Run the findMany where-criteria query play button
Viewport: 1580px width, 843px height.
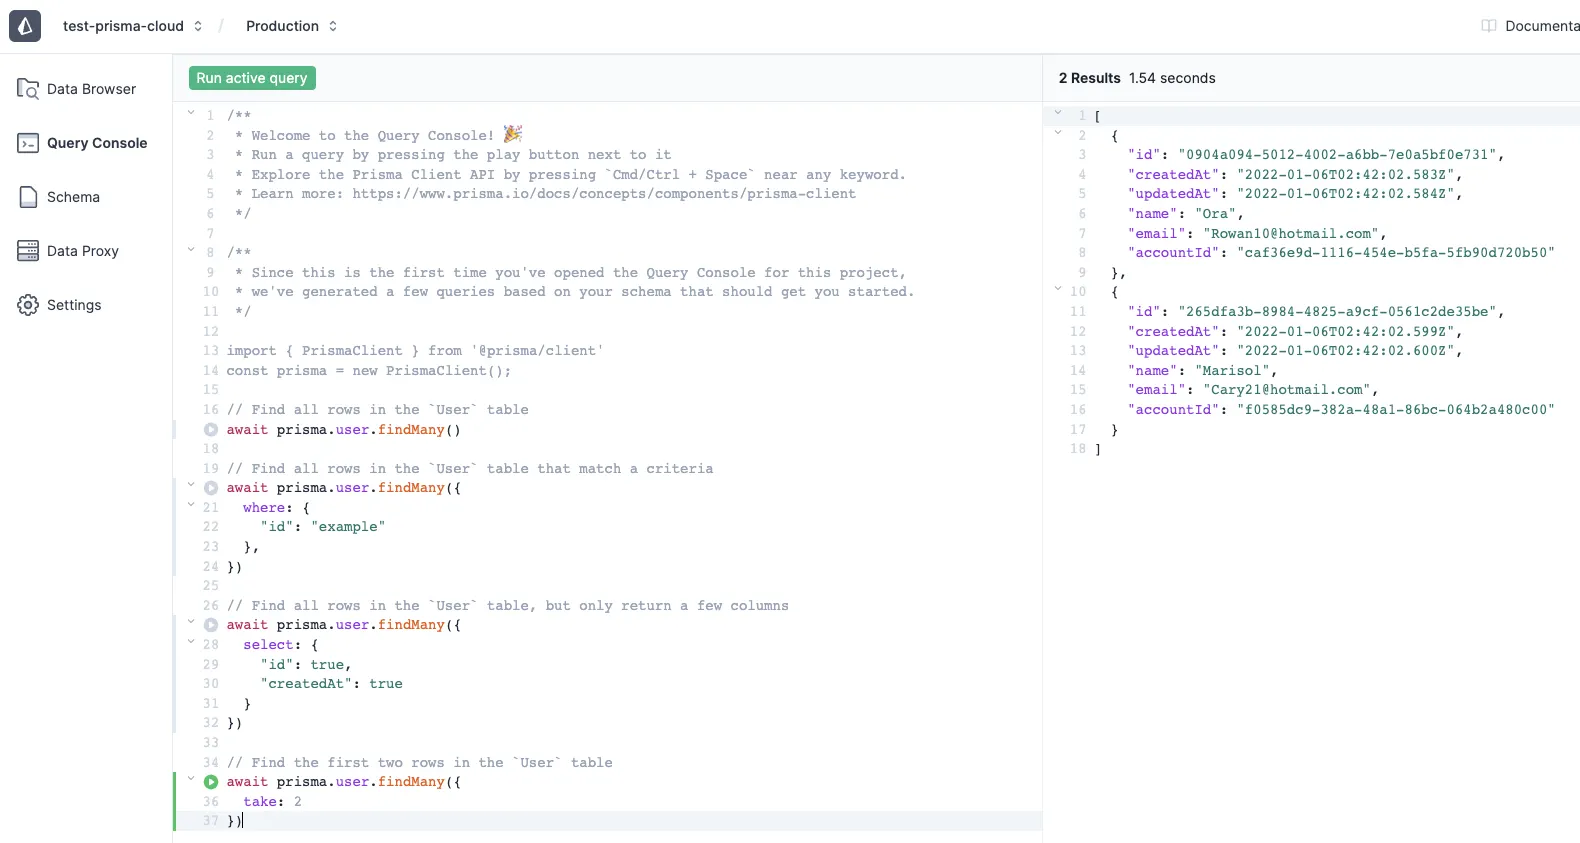coord(211,488)
